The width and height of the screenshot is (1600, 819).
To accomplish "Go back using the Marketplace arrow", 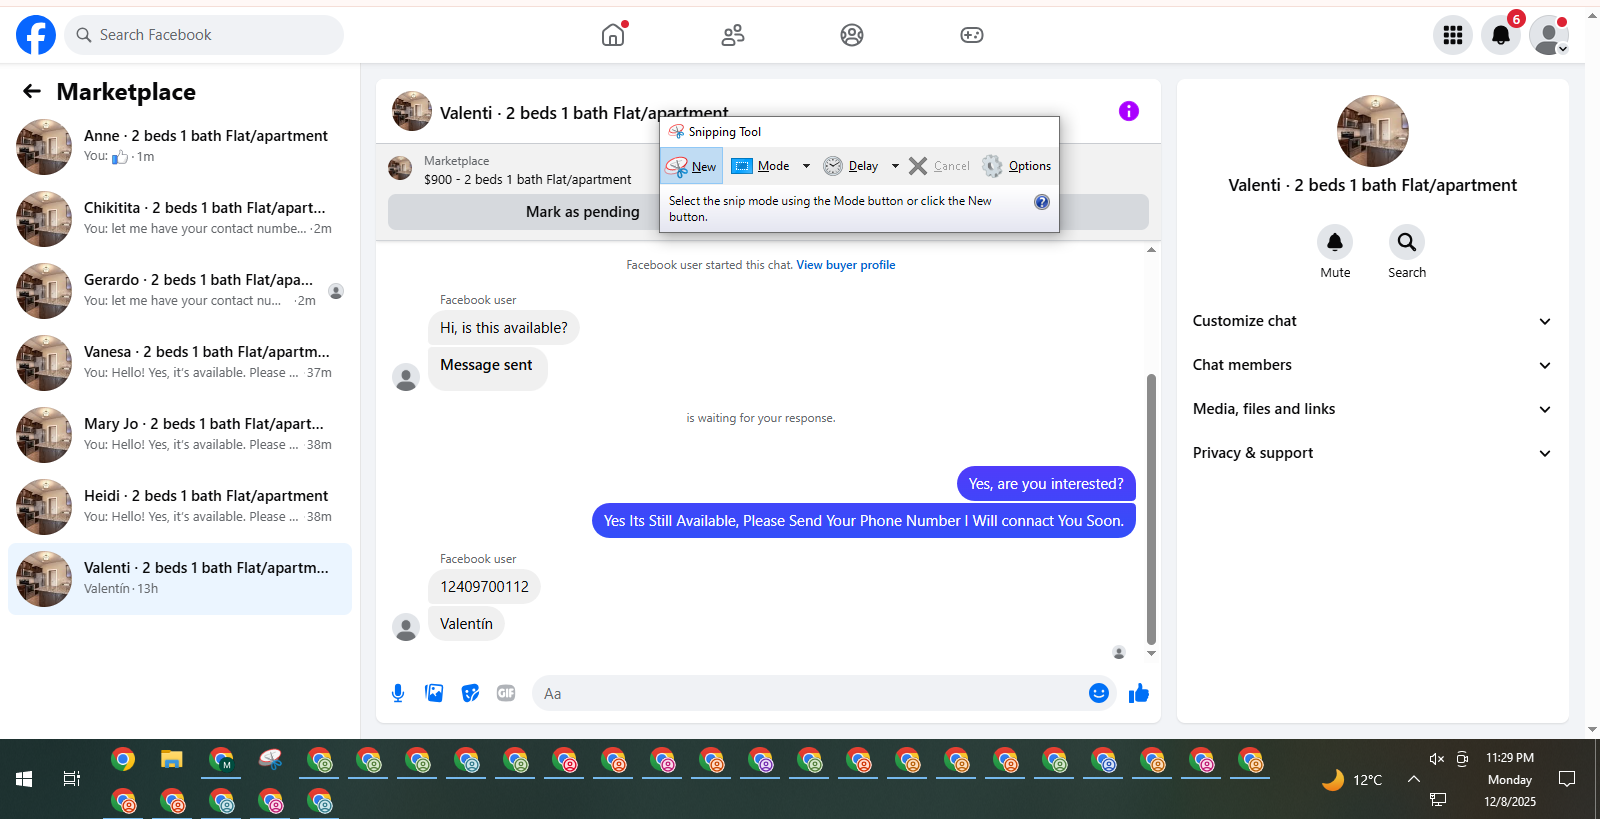I will click(x=32, y=92).
